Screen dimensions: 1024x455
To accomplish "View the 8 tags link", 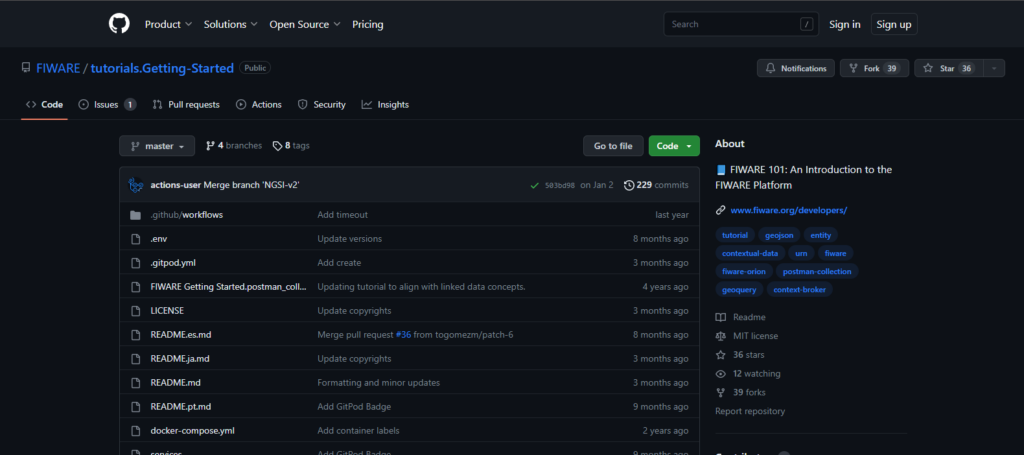I will pos(291,146).
